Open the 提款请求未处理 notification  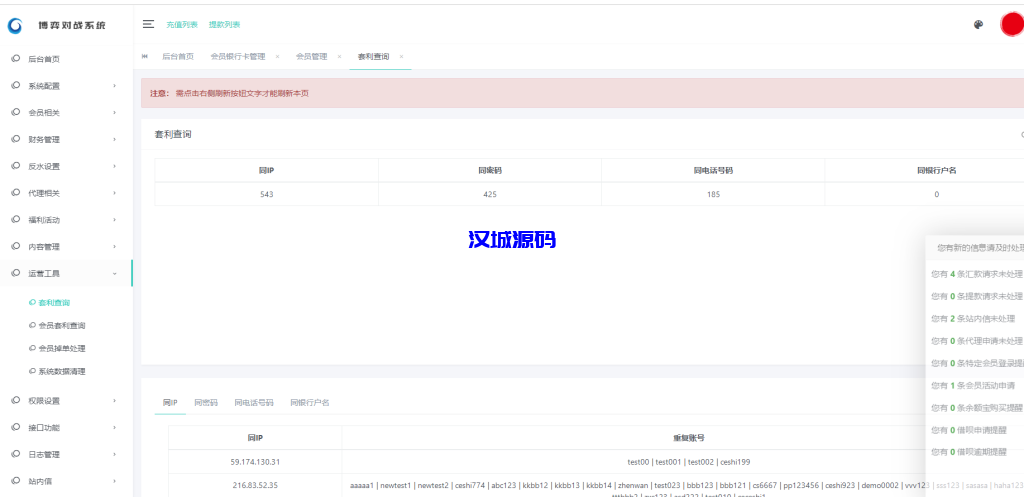pos(977,296)
